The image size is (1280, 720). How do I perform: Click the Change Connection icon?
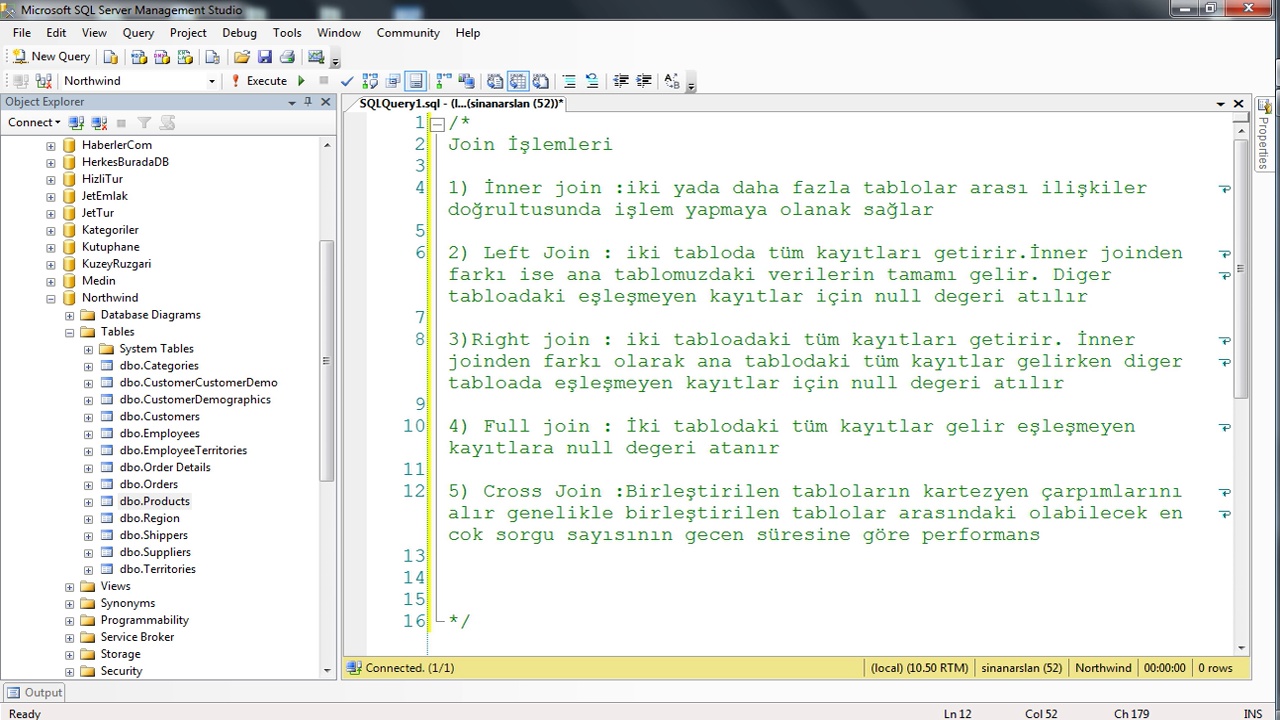click(44, 81)
